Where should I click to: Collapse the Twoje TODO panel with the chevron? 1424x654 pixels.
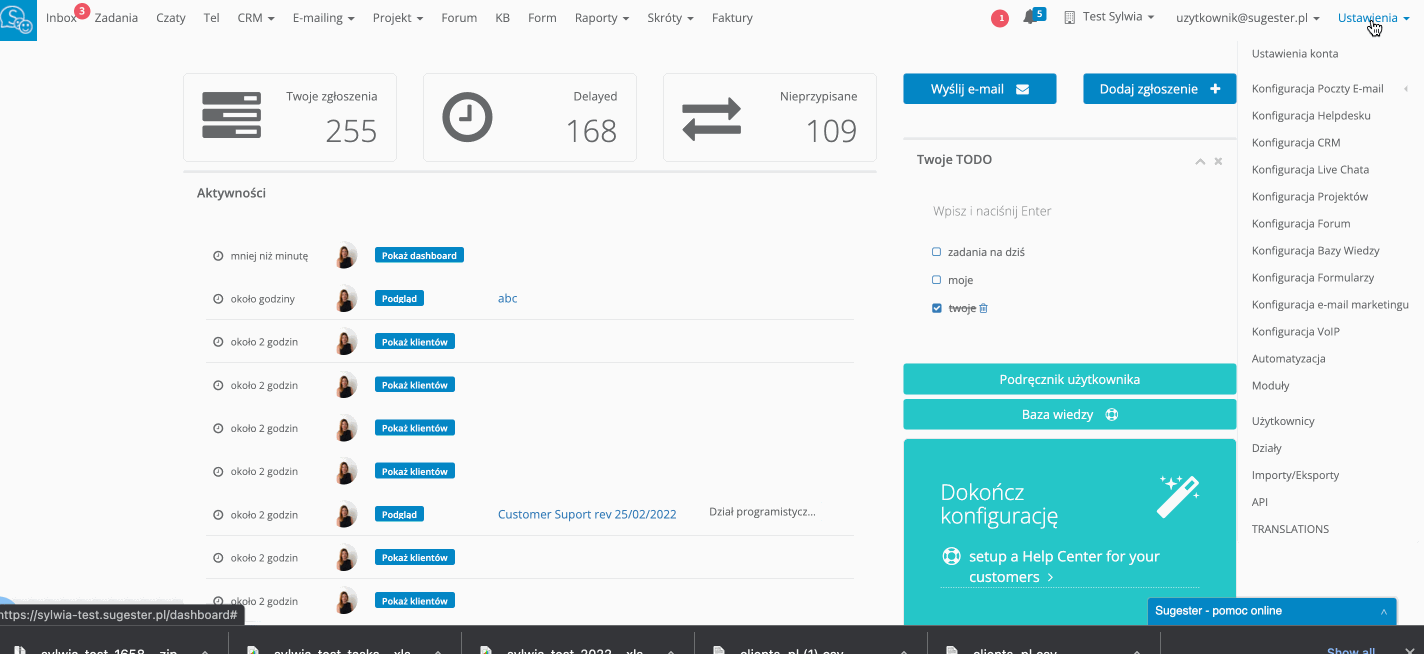pyautogui.click(x=1200, y=161)
